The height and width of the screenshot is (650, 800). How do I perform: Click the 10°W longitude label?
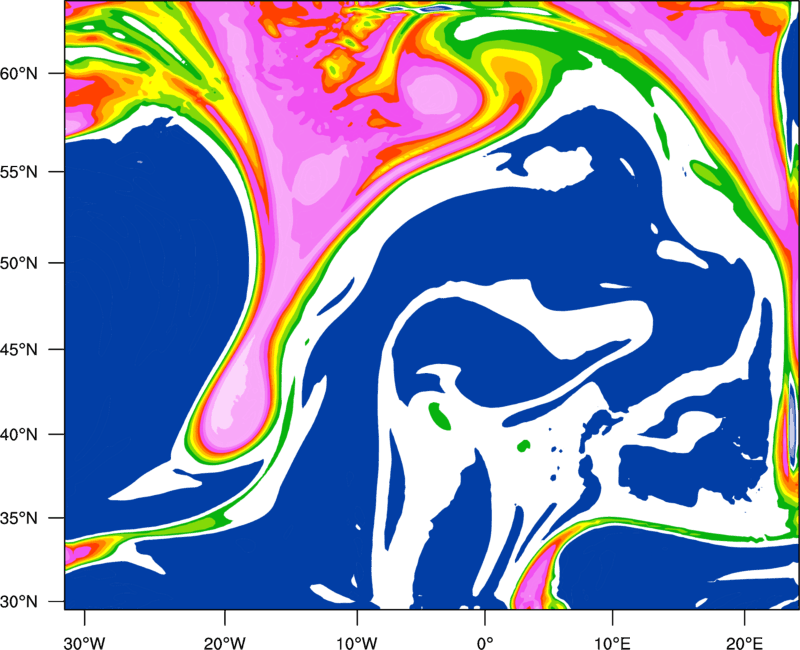point(357,643)
